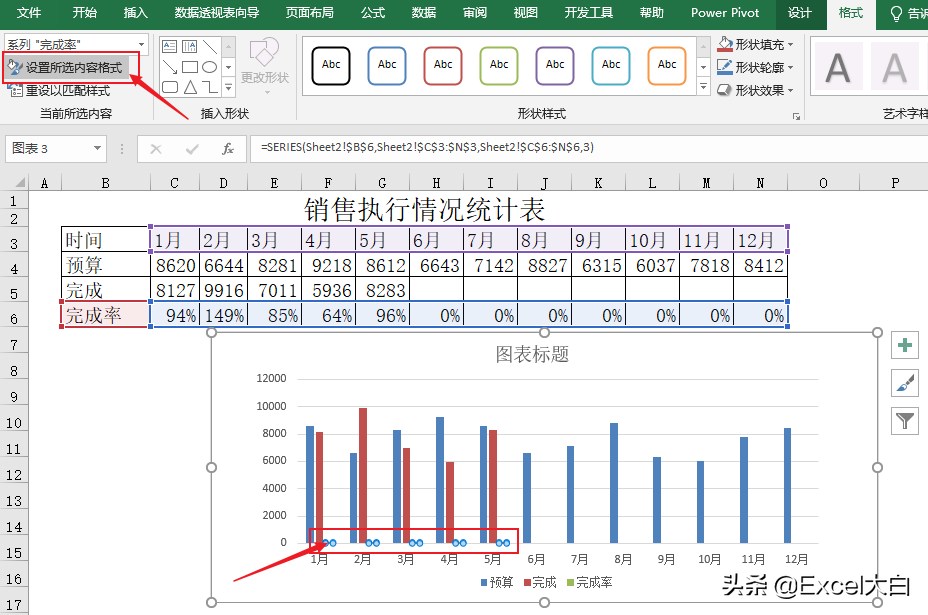This screenshot has width=928, height=615.
Task: Select the elbow connector shape
Action: tap(210, 88)
